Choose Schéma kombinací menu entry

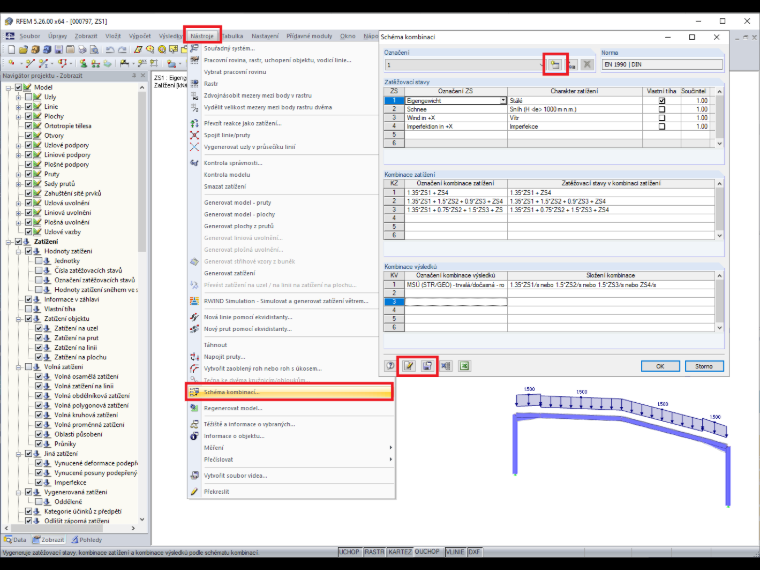point(289,392)
